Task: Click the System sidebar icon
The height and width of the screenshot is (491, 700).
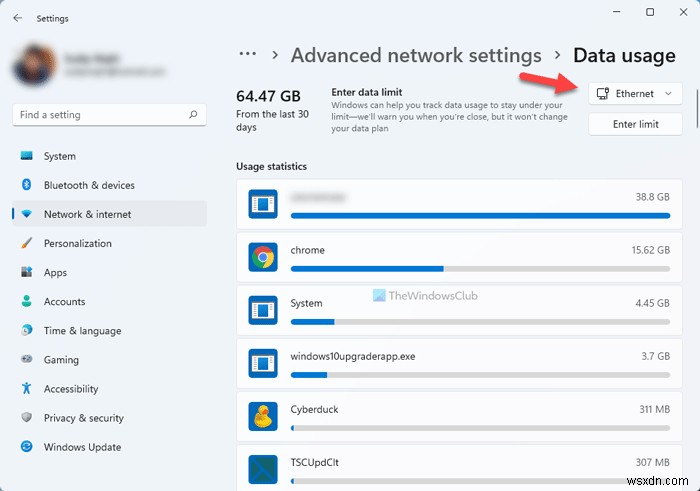Action: coord(27,156)
